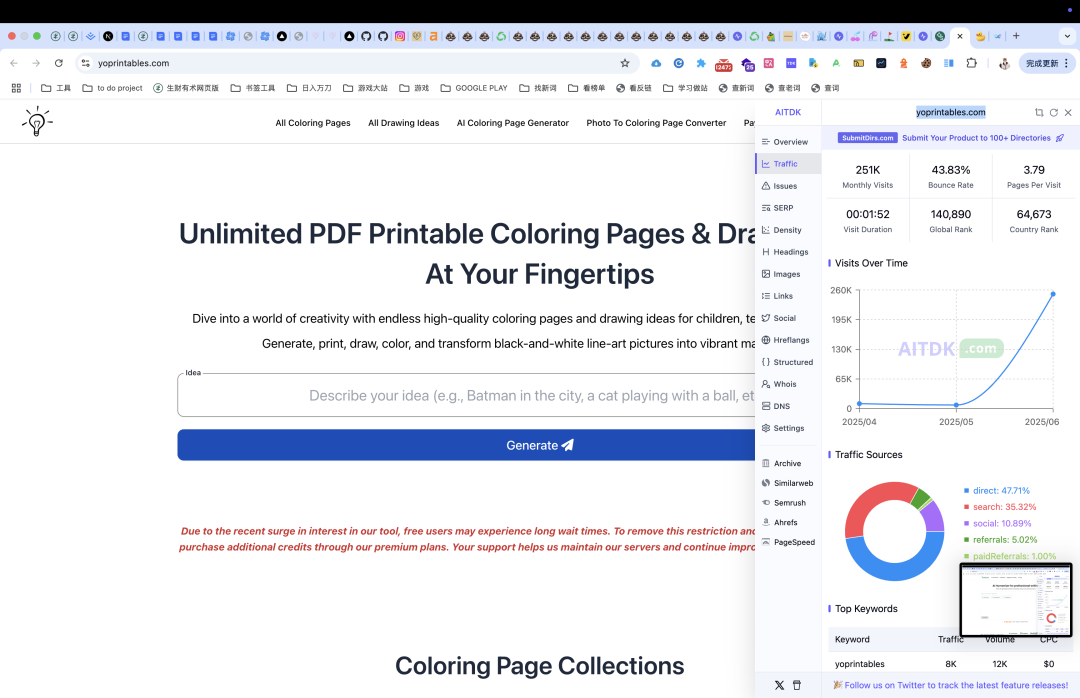Open the 游戏大站 bookmarks folder

(365, 88)
